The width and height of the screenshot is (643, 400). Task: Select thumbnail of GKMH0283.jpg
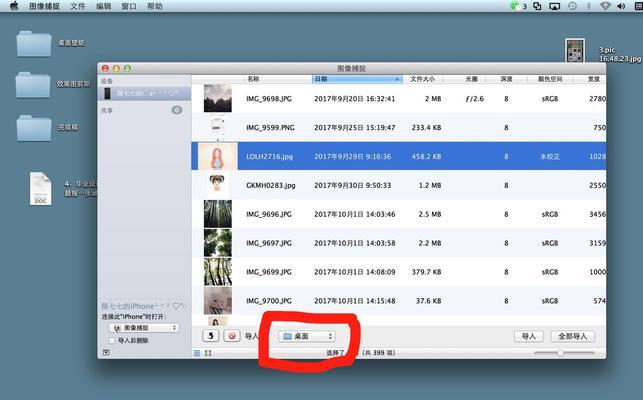tap(217, 184)
